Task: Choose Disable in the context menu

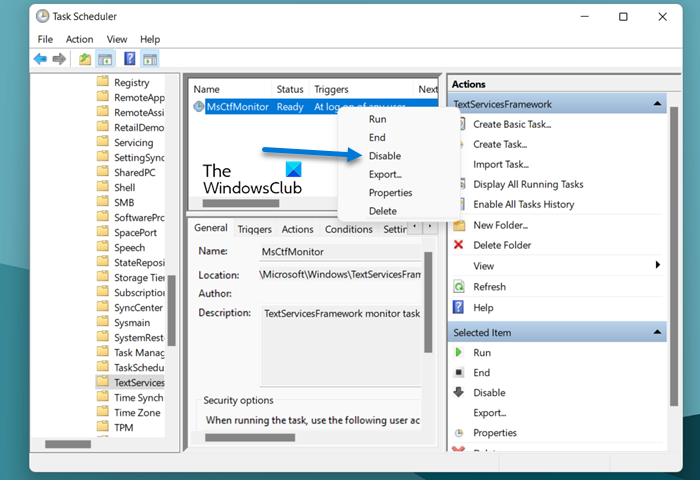Action: tap(385, 156)
